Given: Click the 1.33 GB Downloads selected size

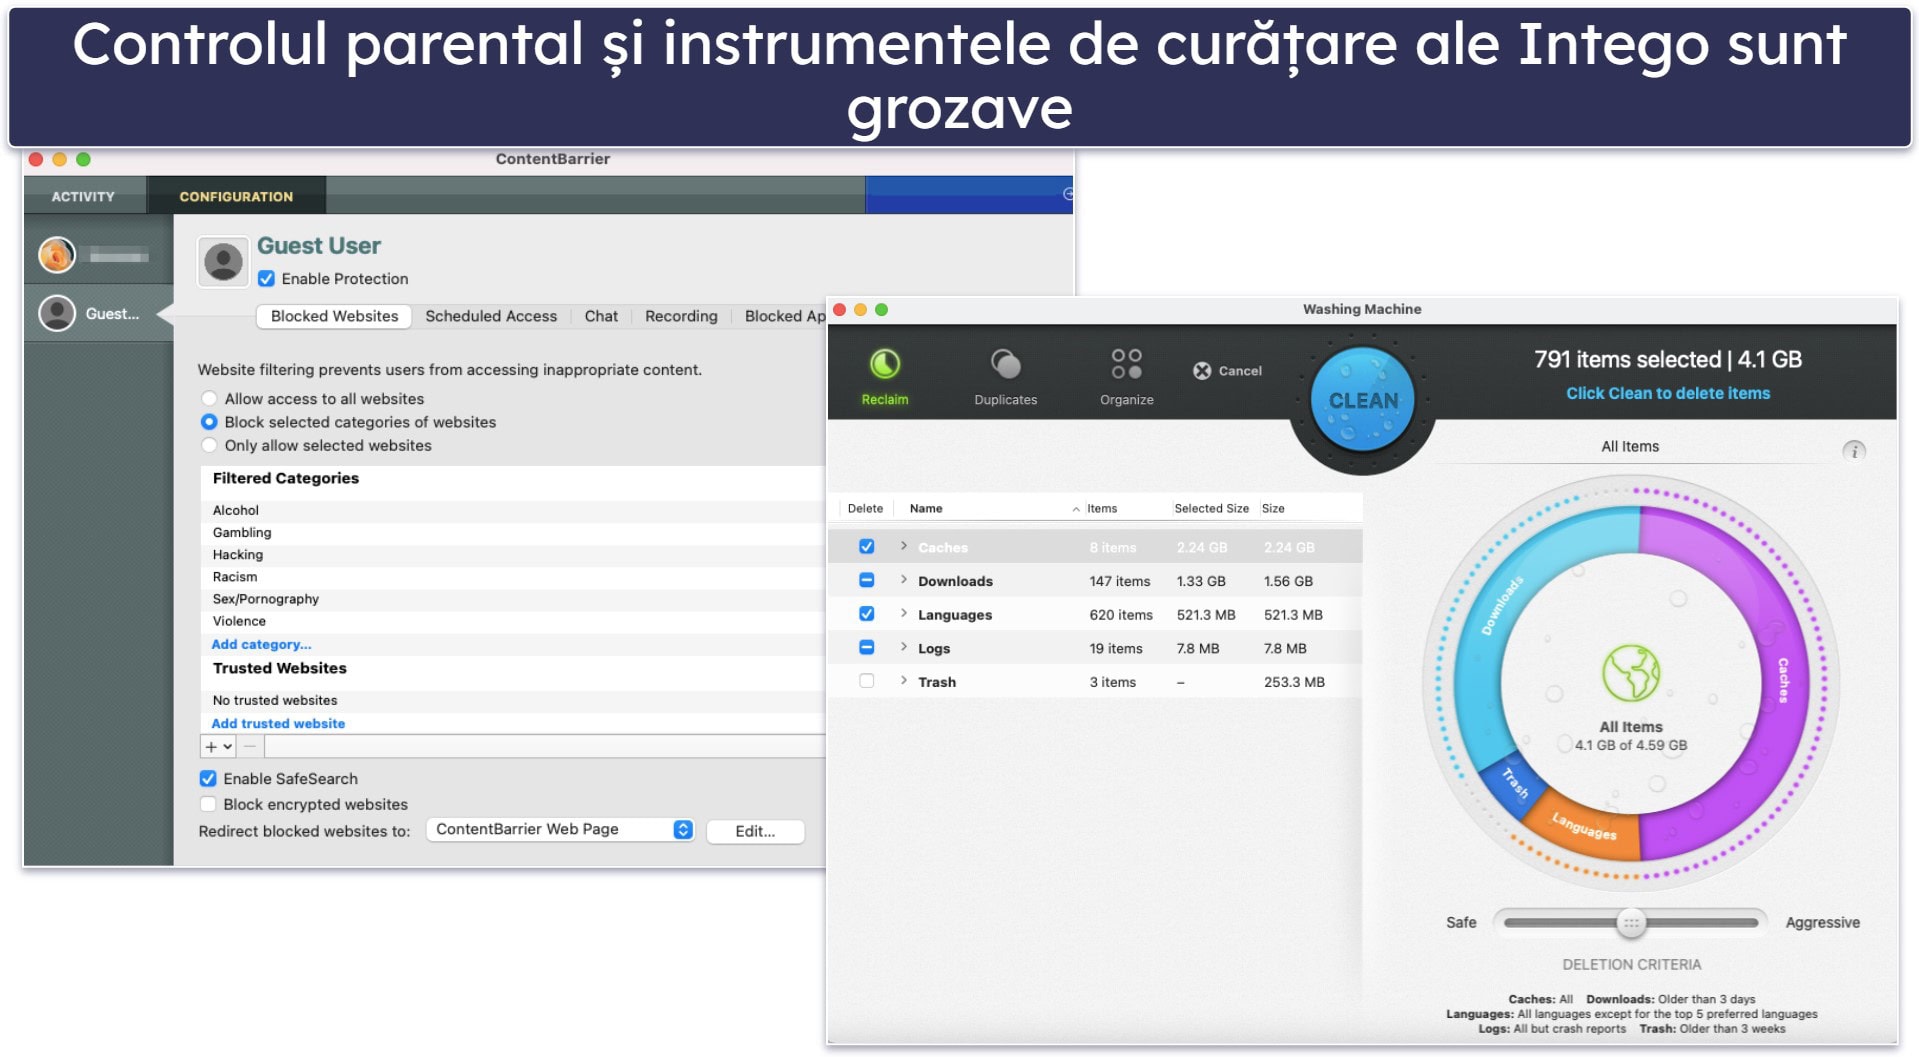Looking at the screenshot, I should tap(1200, 581).
